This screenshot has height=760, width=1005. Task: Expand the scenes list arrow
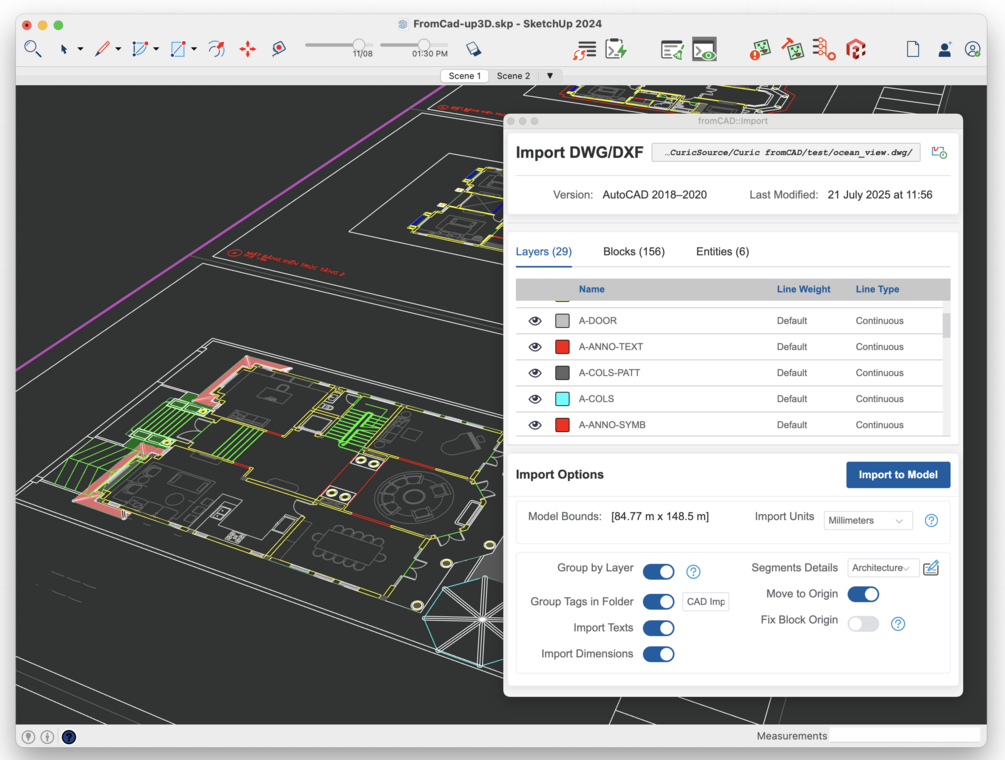(x=549, y=76)
